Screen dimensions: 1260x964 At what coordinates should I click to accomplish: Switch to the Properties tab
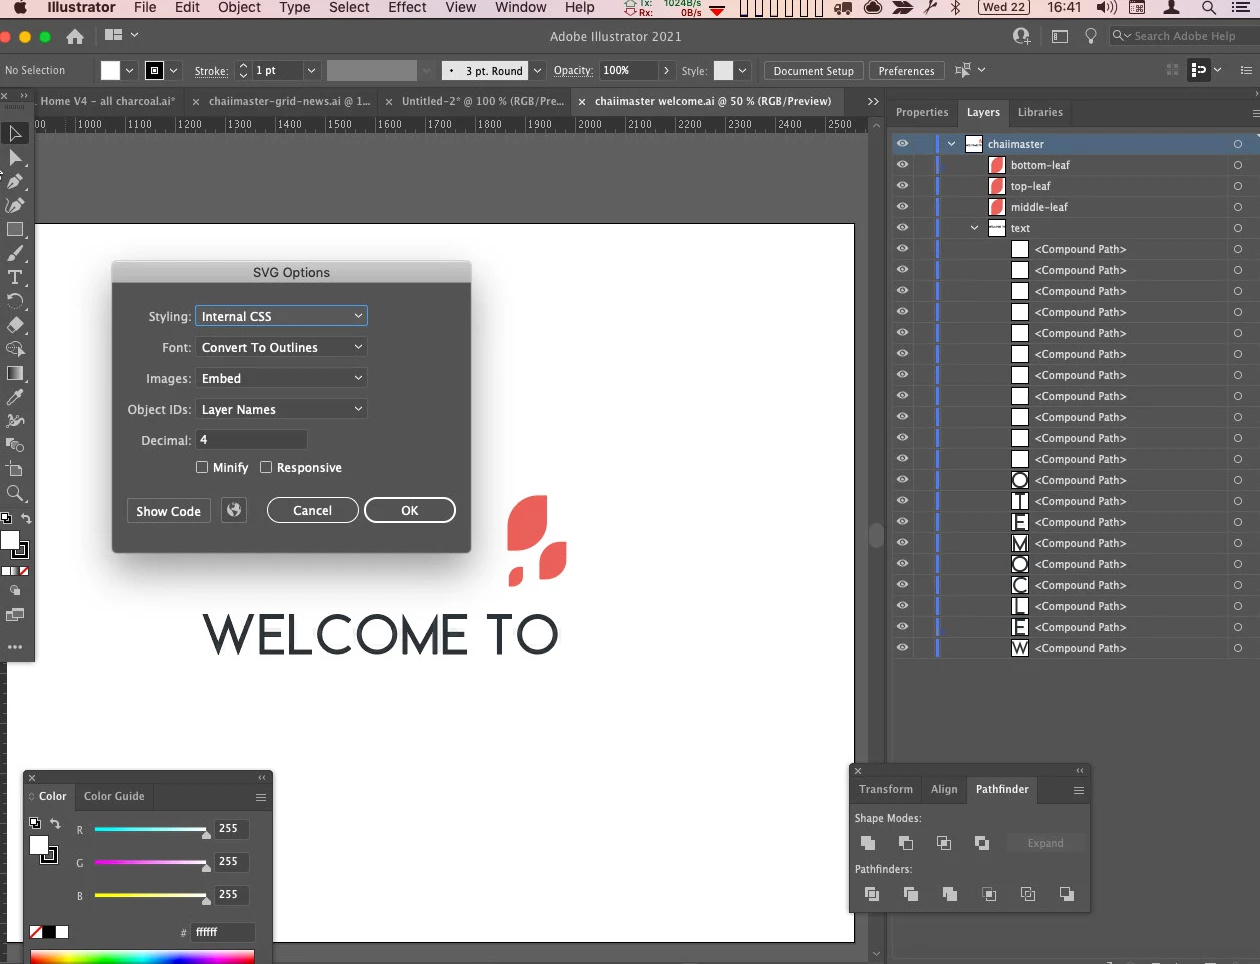(x=922, y=112)
